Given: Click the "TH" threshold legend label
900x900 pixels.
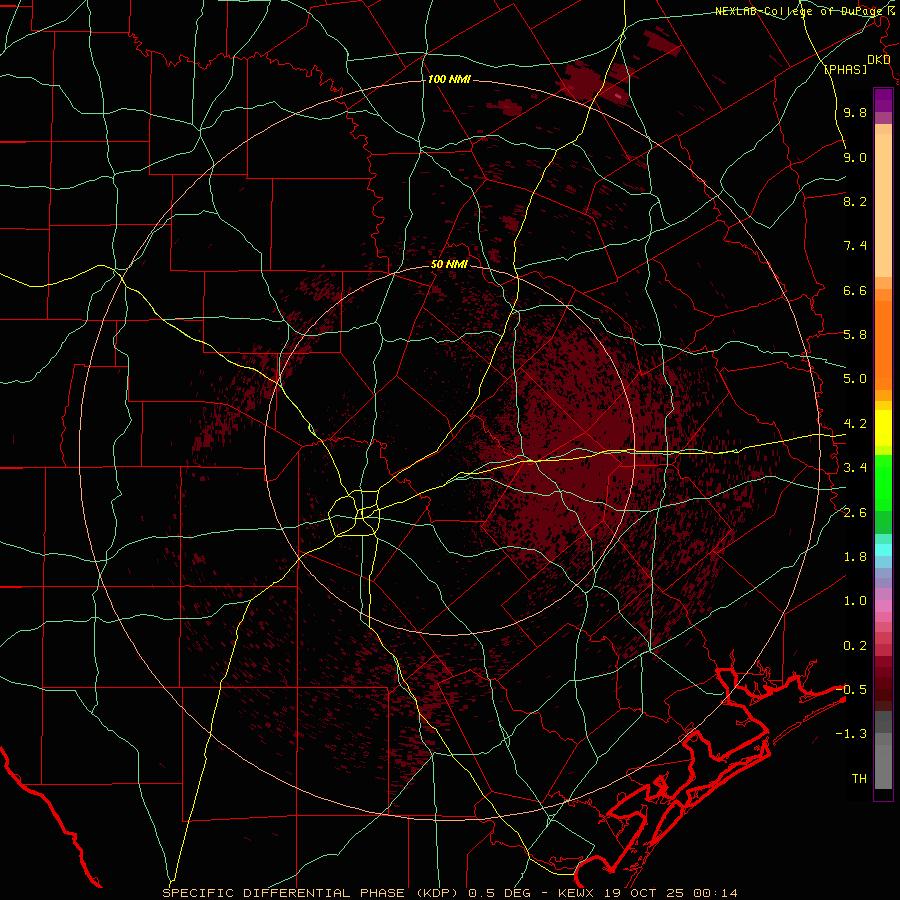Looking at the screenshot, I should [x=859, y=779].
